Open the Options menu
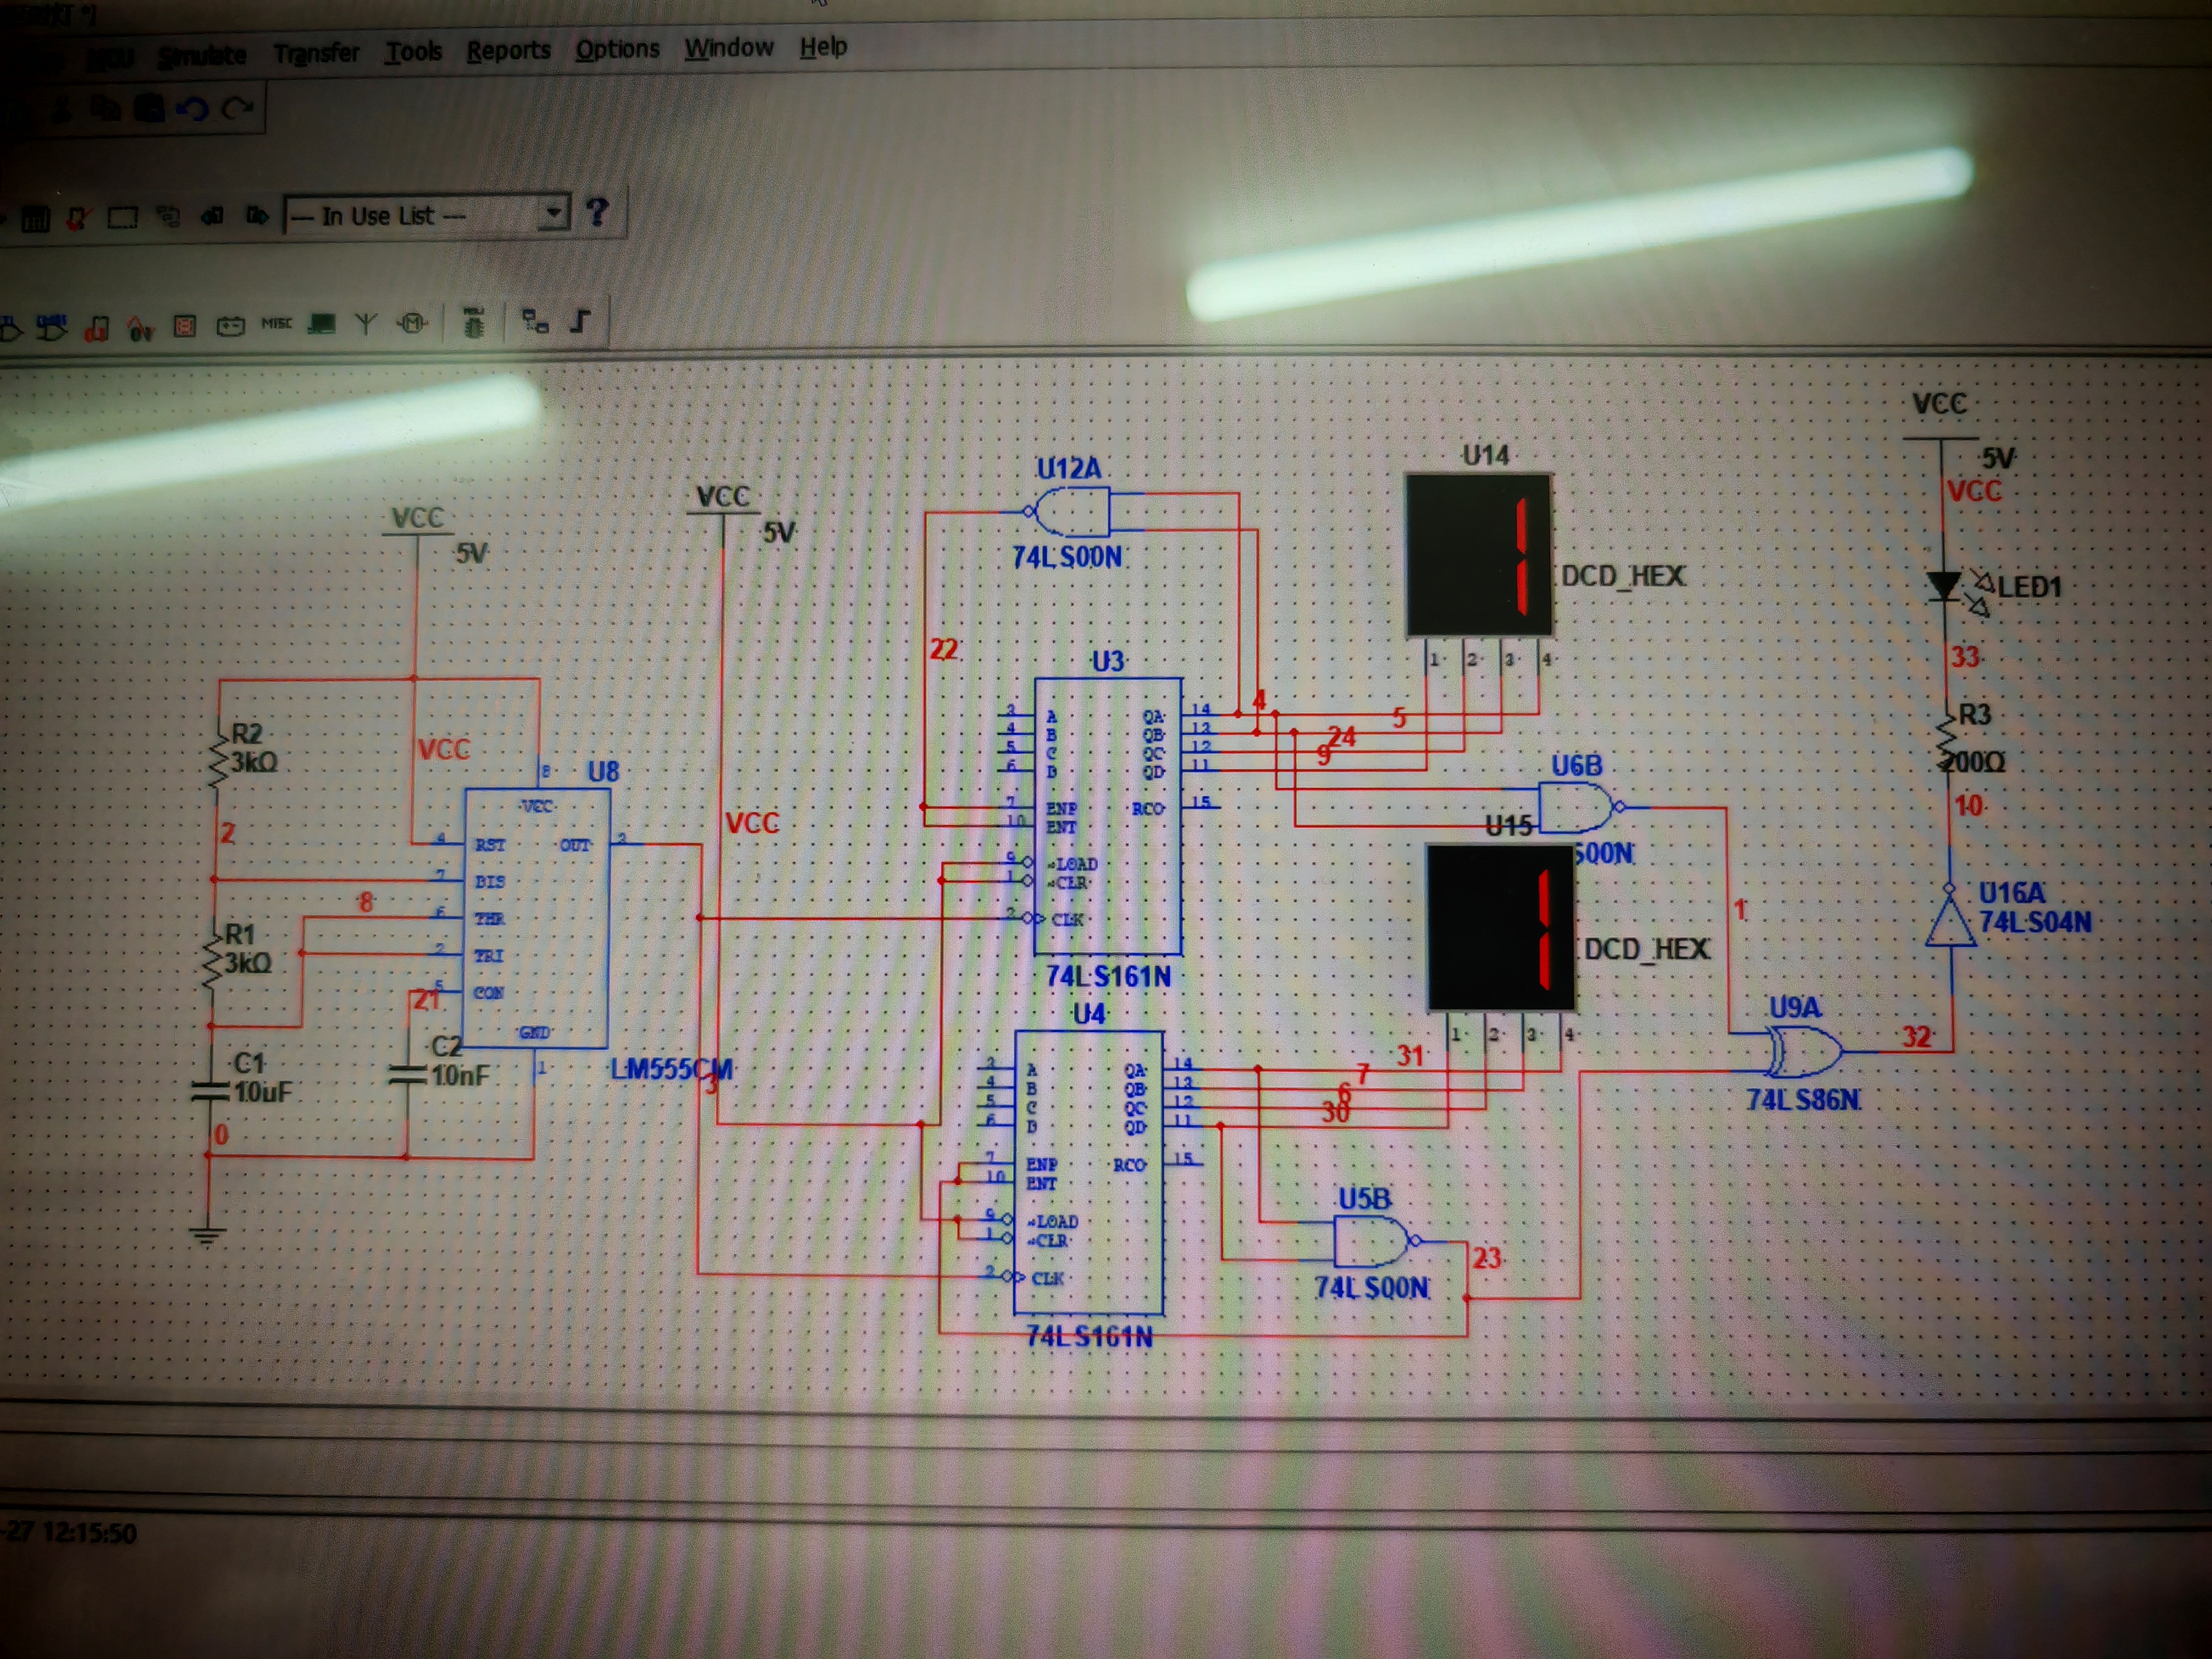 coord(617,49)
